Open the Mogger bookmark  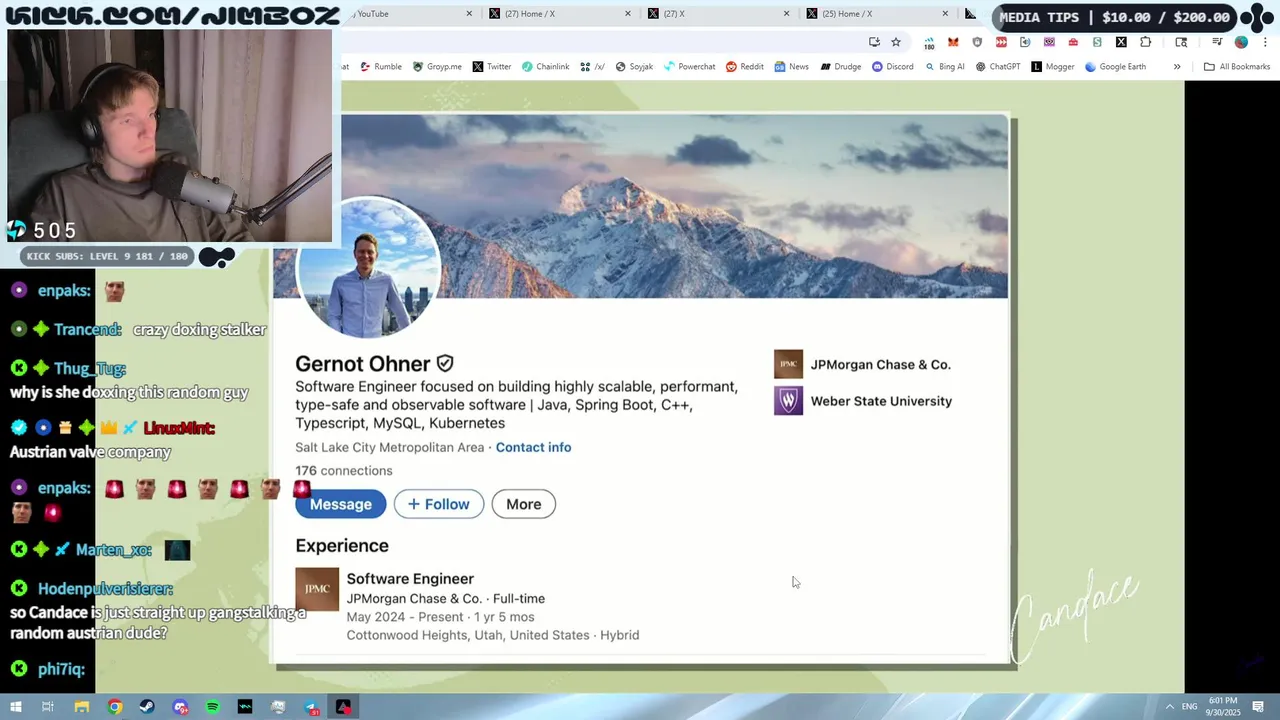click(x=1052, y=67)
